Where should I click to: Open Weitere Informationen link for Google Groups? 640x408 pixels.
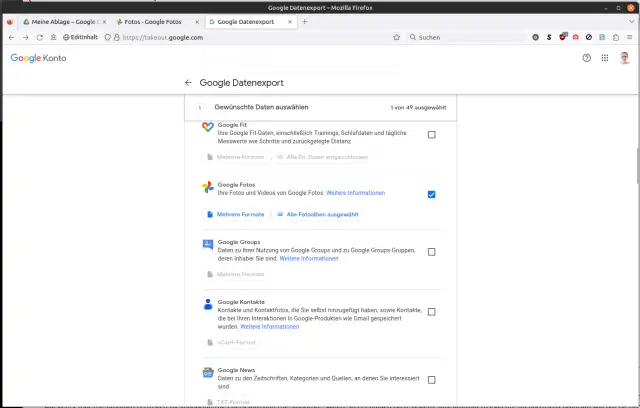point(309,258)
